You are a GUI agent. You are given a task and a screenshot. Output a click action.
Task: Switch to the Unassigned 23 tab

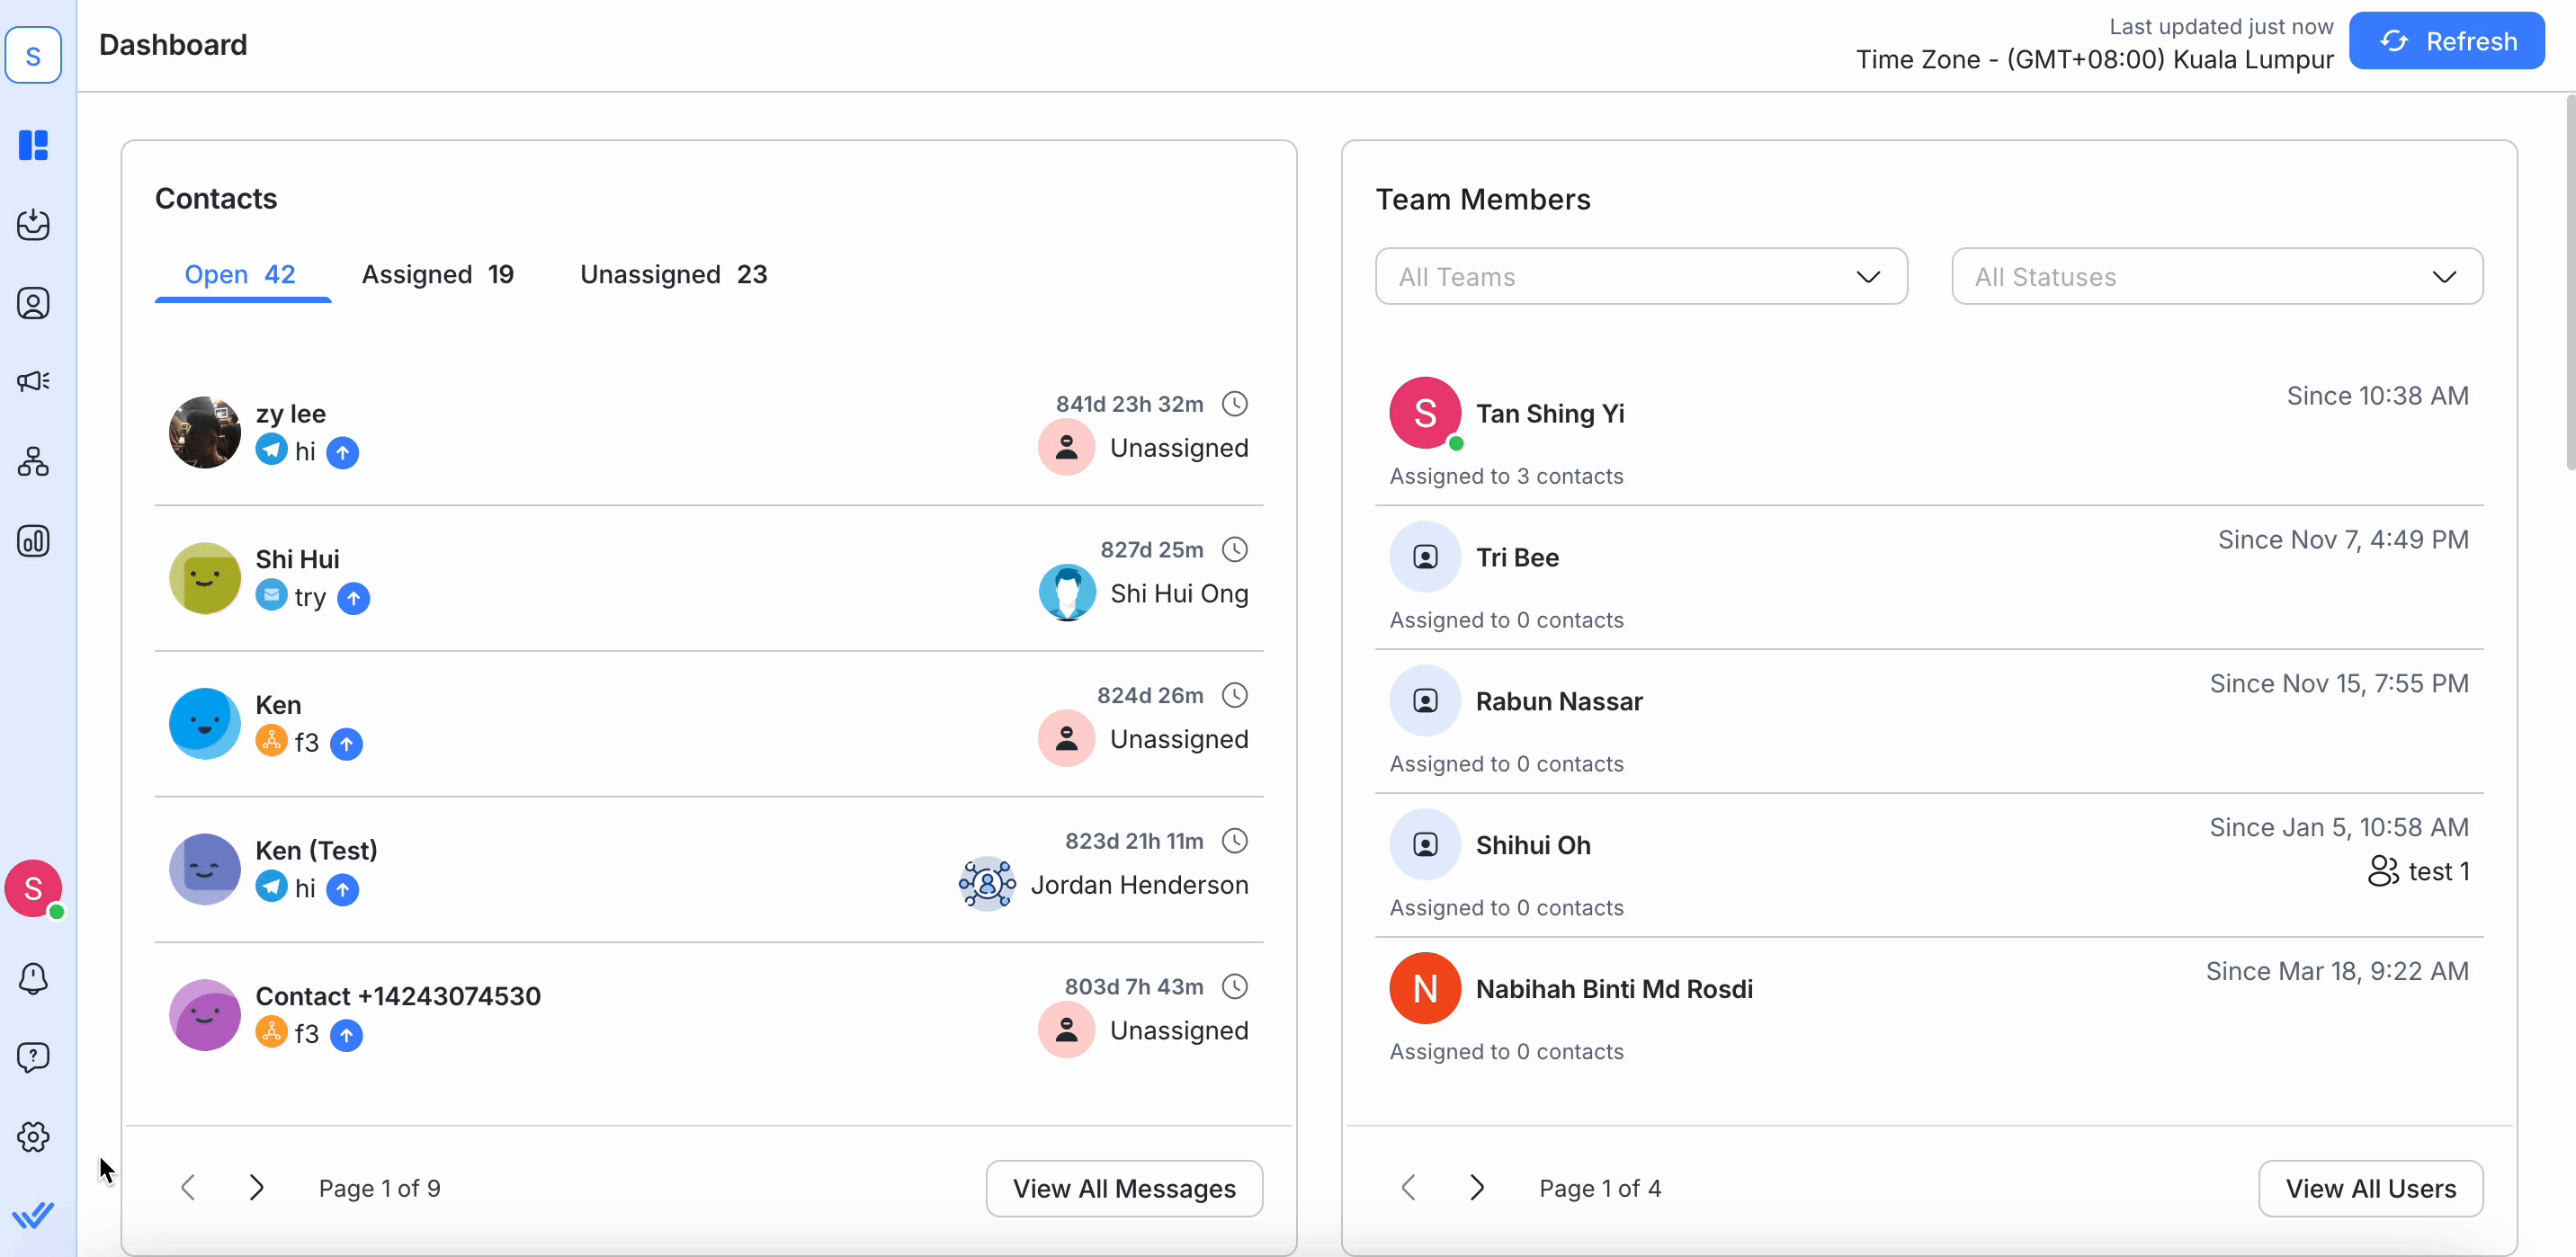click(673, 274)
